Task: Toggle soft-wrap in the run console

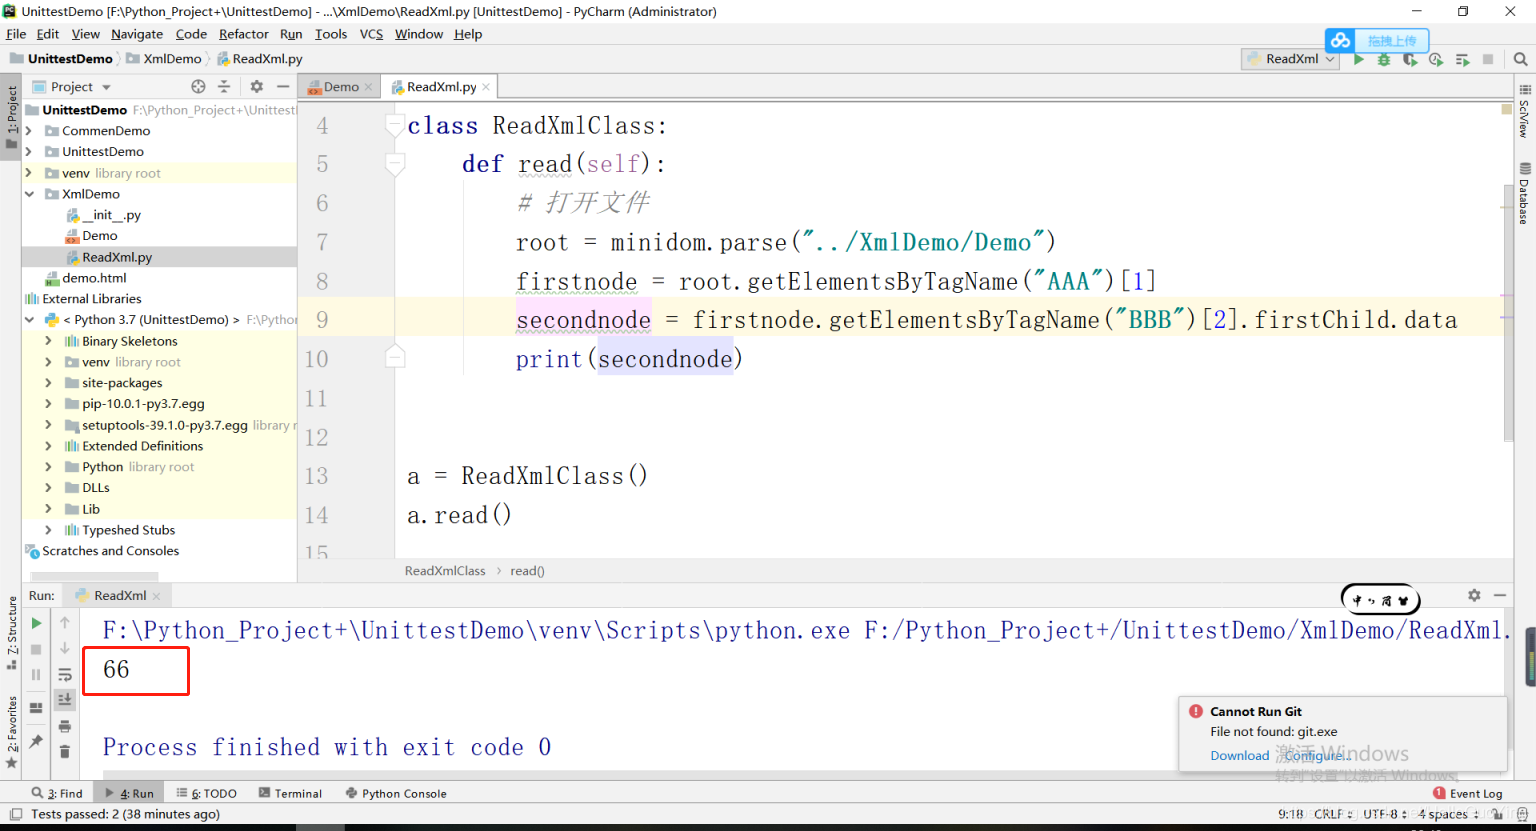Action: click(x=64, y=674)
